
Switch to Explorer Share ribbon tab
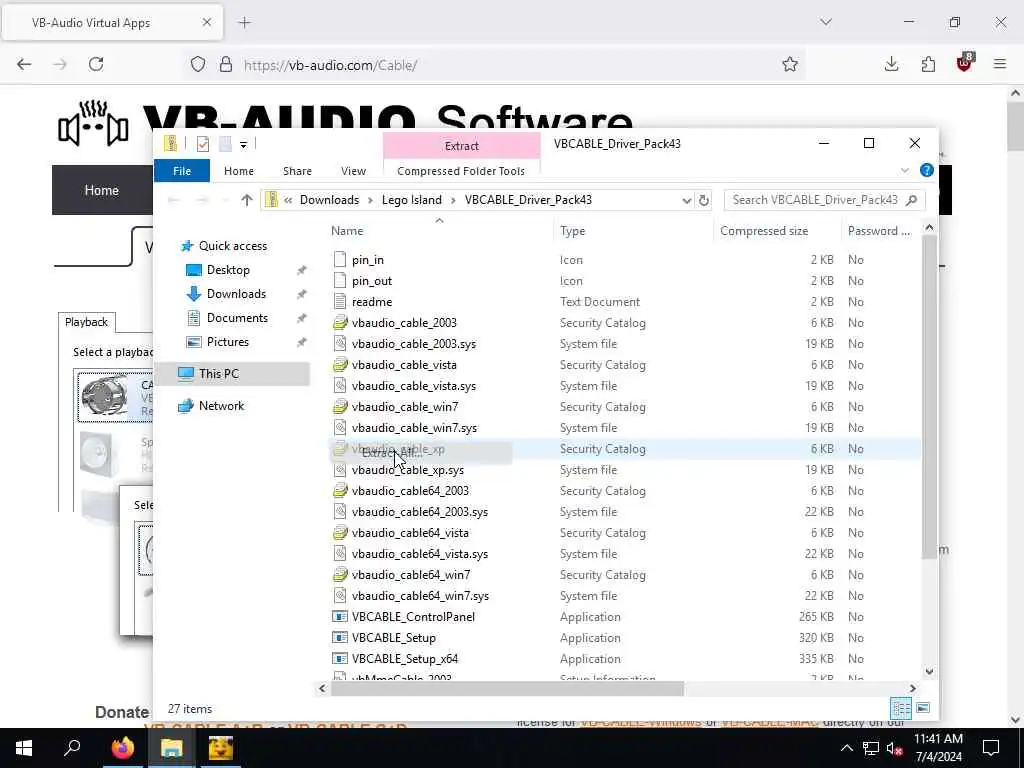click(297, 171)
